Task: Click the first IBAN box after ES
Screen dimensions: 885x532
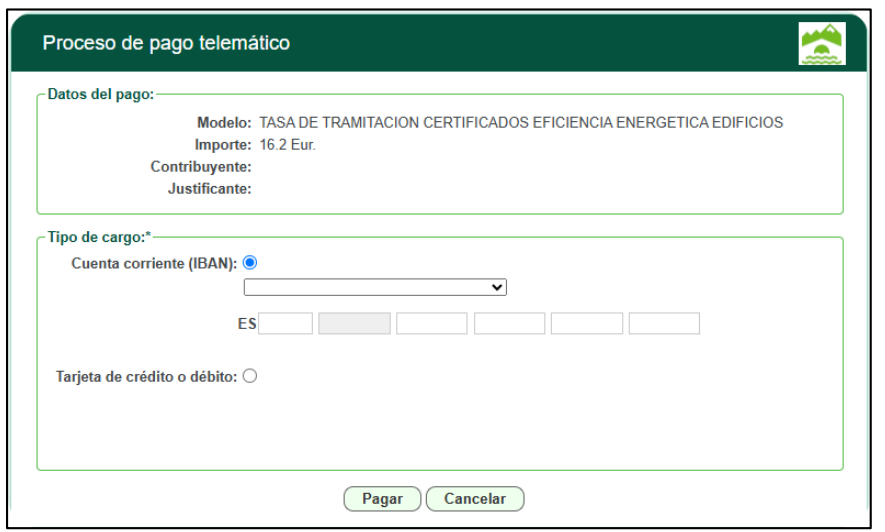Action: click(x=286, y=324)
